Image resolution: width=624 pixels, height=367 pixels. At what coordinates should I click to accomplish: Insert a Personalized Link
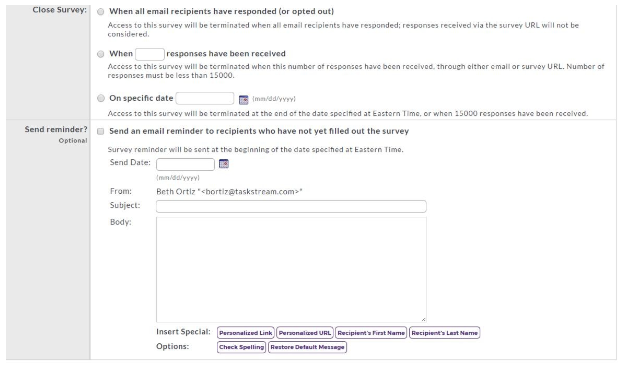coord(246,333)
